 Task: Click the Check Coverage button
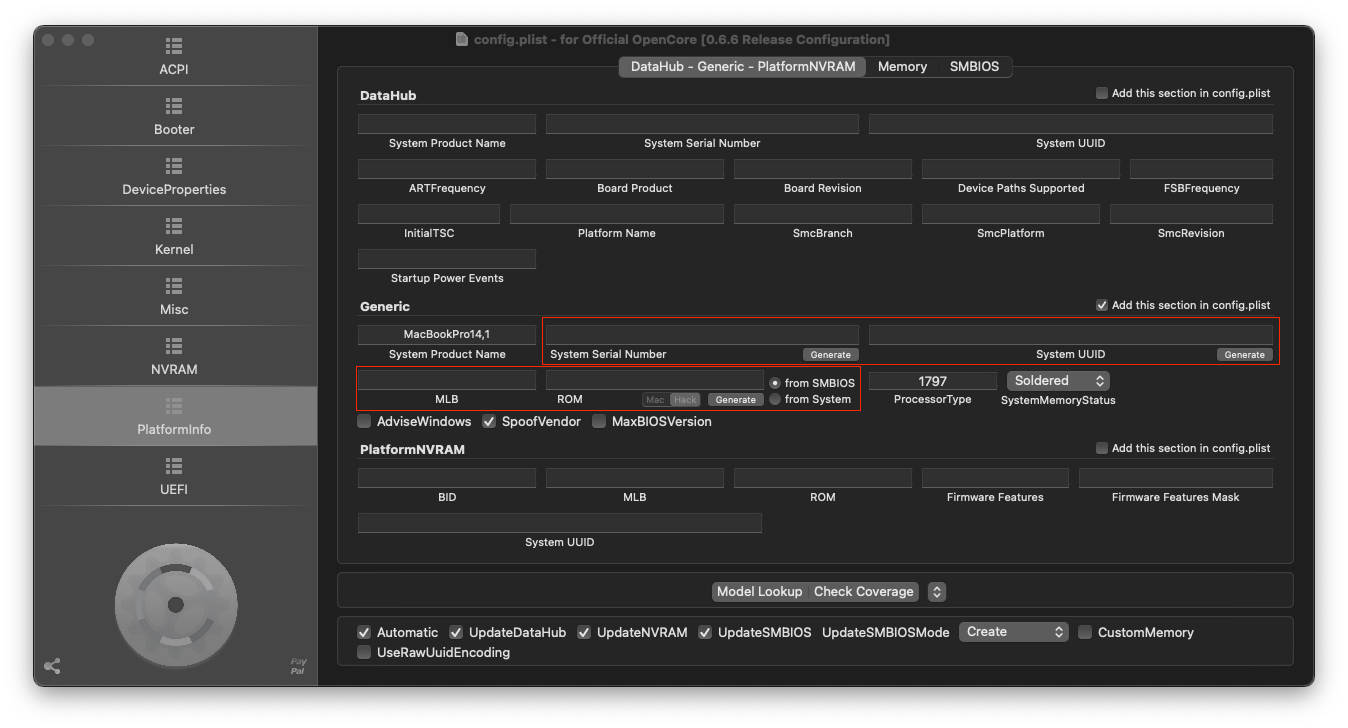(864, 591)
